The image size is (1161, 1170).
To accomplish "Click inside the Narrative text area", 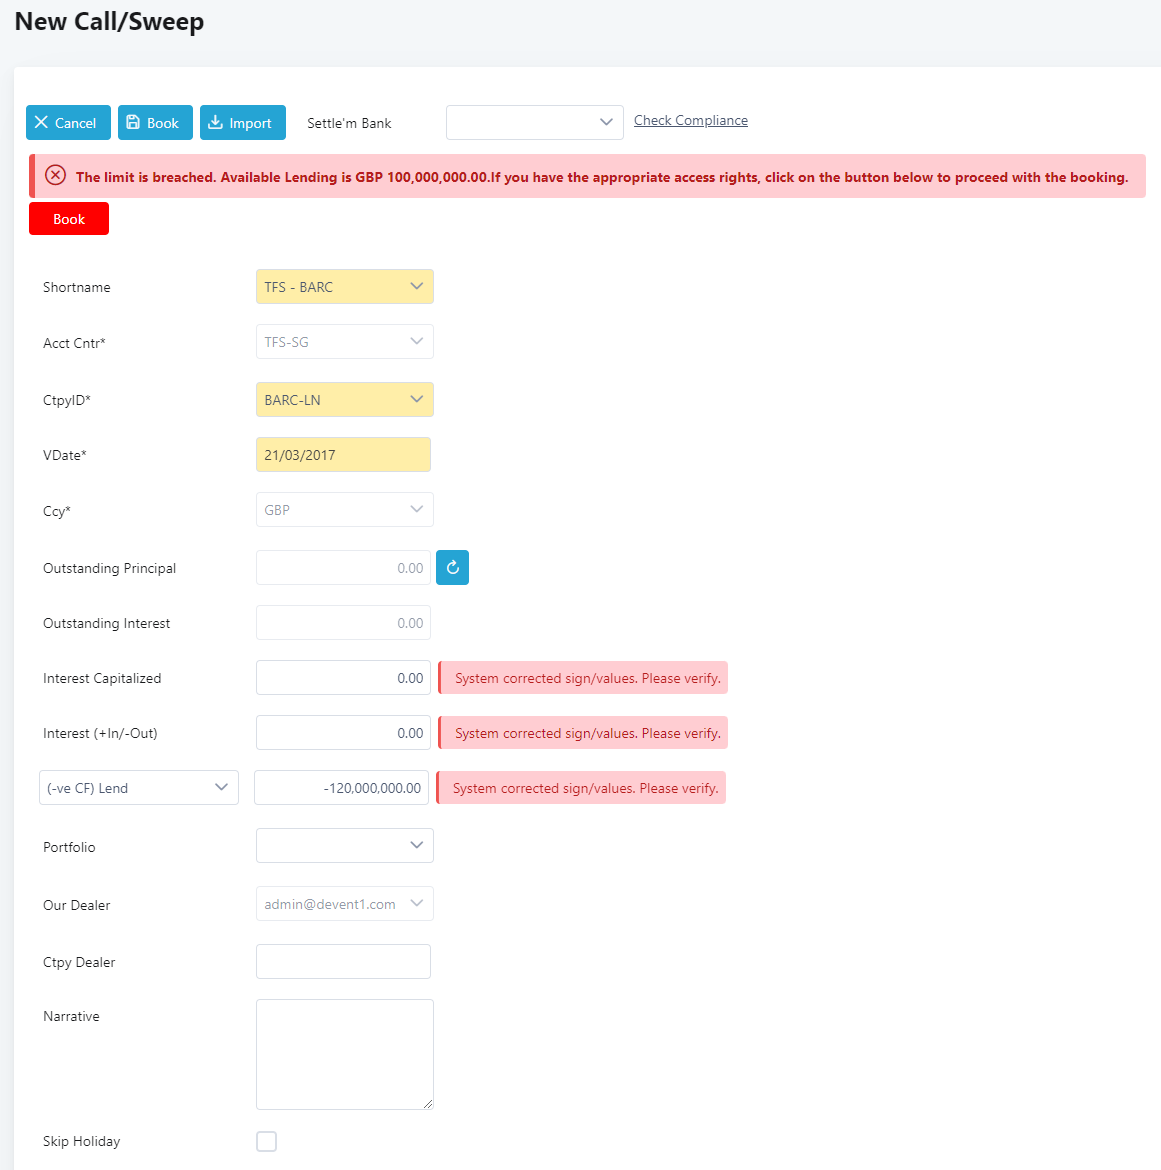I will tap(344, 1054).
